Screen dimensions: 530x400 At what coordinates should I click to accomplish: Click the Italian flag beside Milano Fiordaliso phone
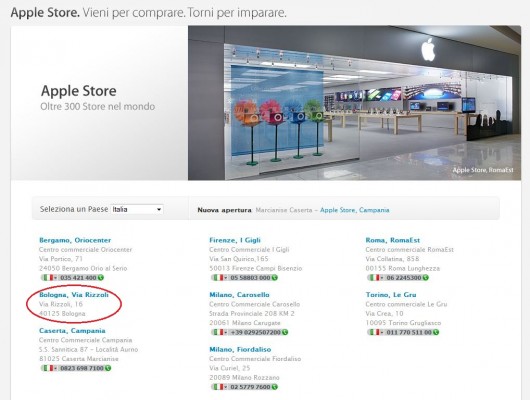(218, 386)
